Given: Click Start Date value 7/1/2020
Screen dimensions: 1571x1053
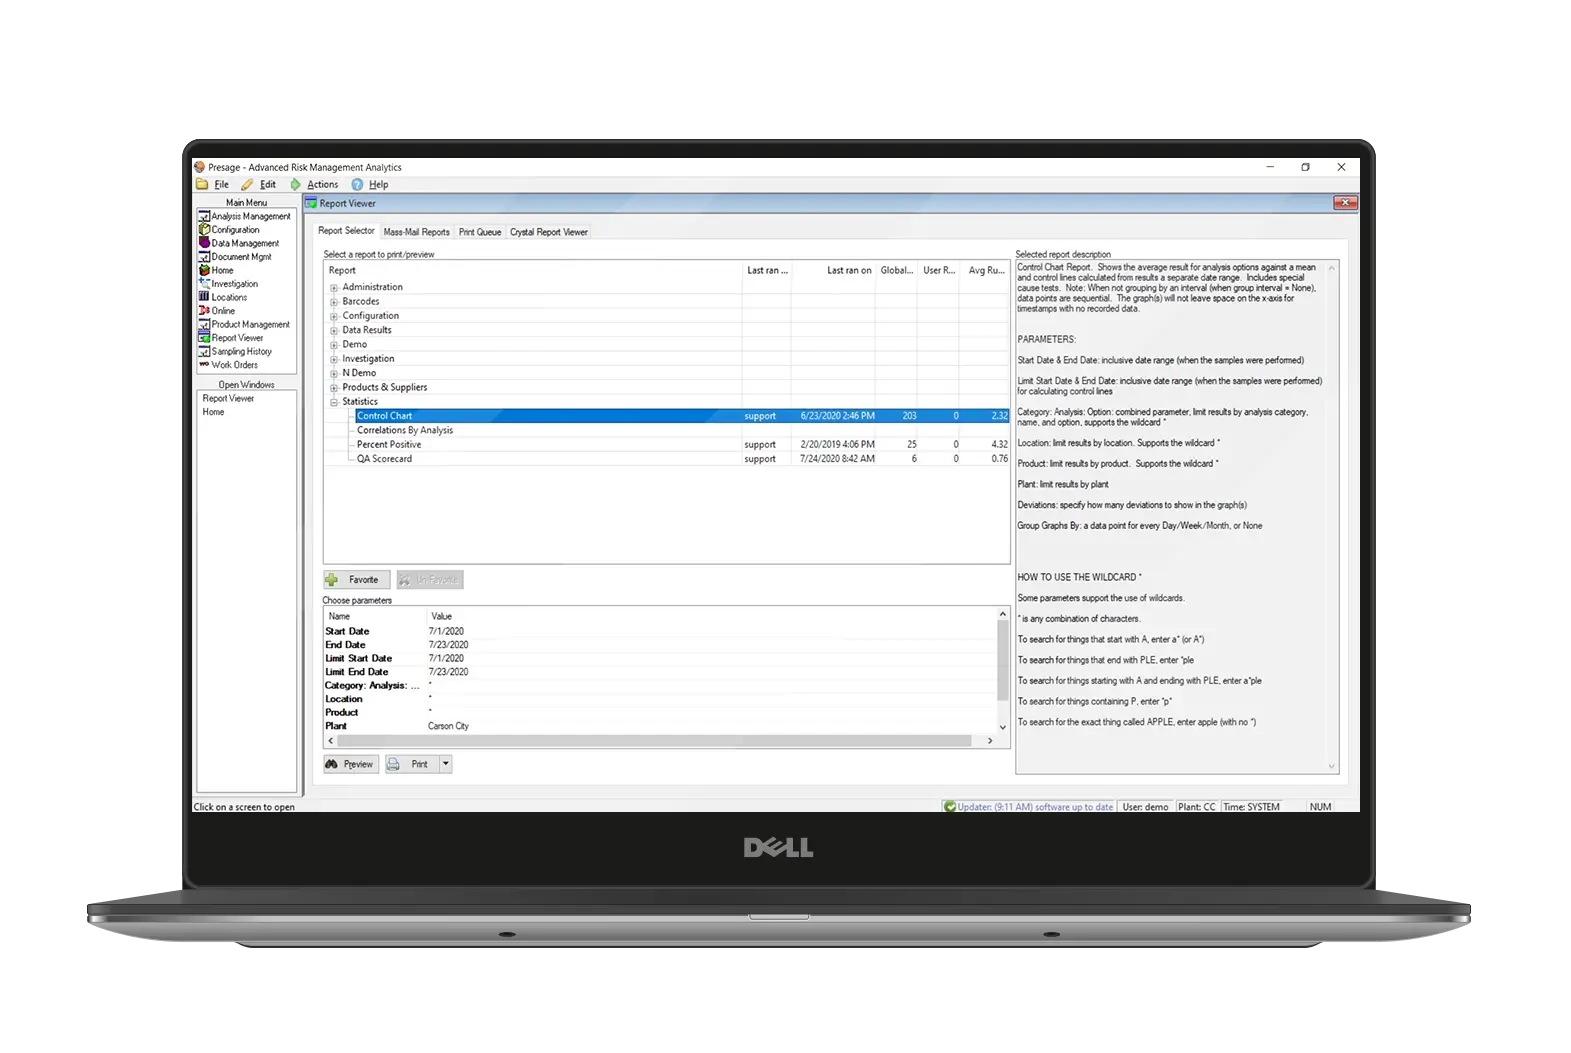Looking at the screenshot, I should [446, 632].
